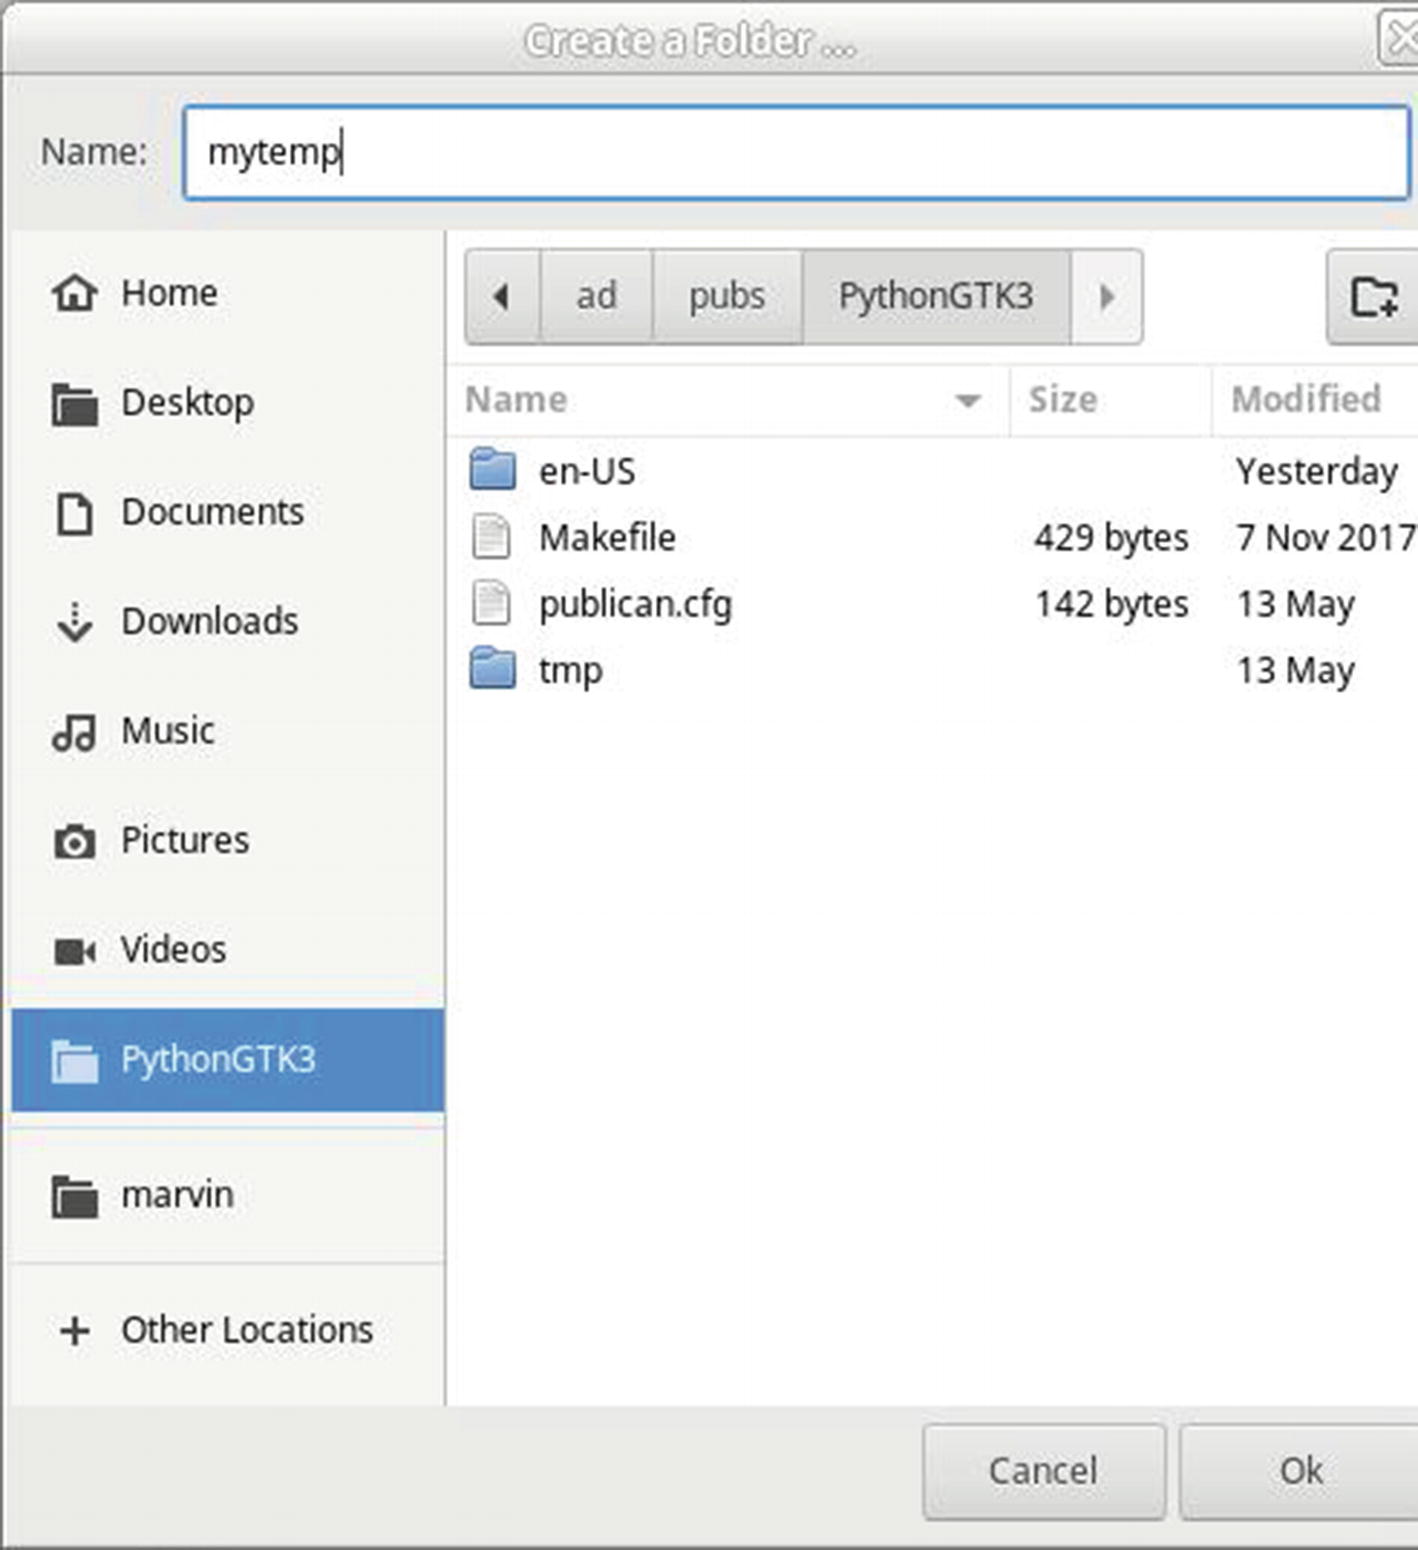Viewport: 1418px width, 1550px height.
Task: Click the path bar right scroll arrow
Action: point(1106,297)
